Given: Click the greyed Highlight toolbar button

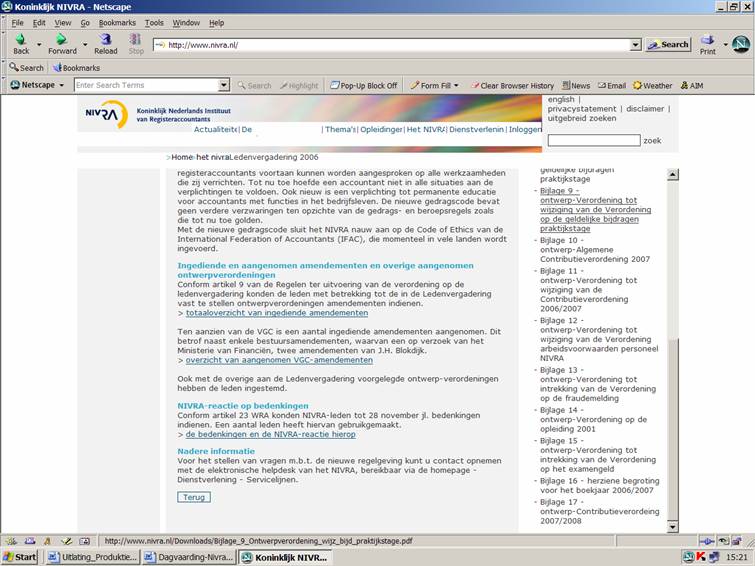Looking at the screenshot, I should click(299, 85).
